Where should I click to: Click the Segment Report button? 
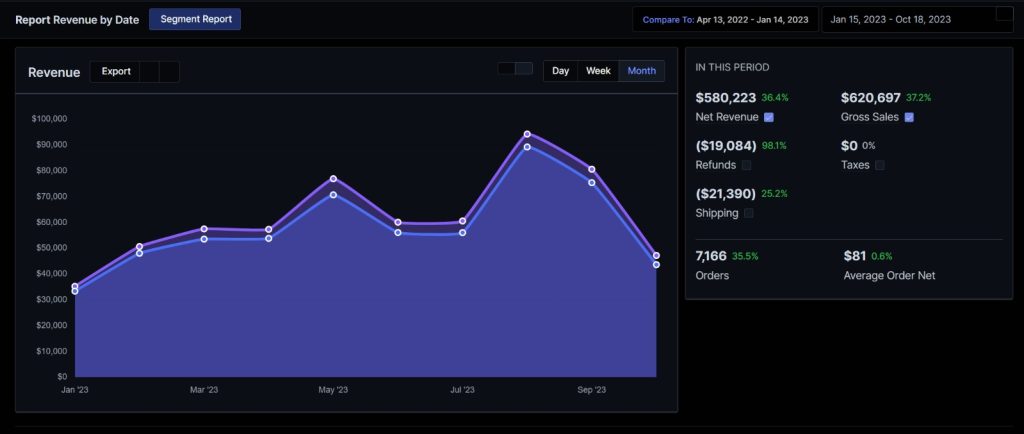pyautogui.click(x=195, y=19)
